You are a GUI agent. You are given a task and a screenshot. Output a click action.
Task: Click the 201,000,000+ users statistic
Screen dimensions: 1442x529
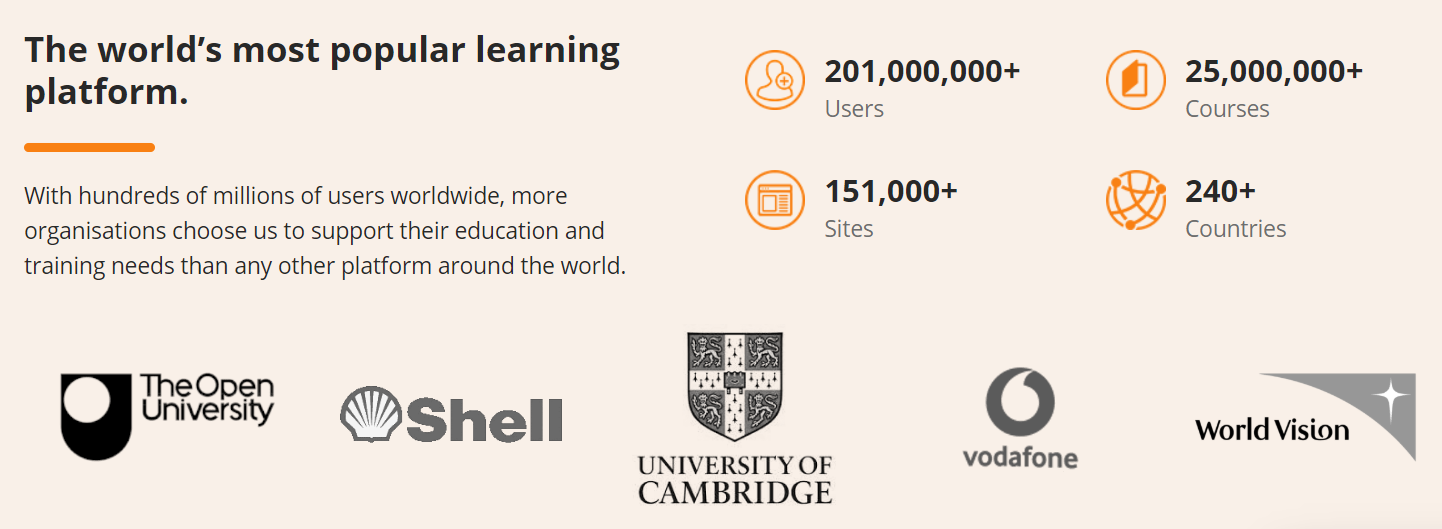point(922,72)
